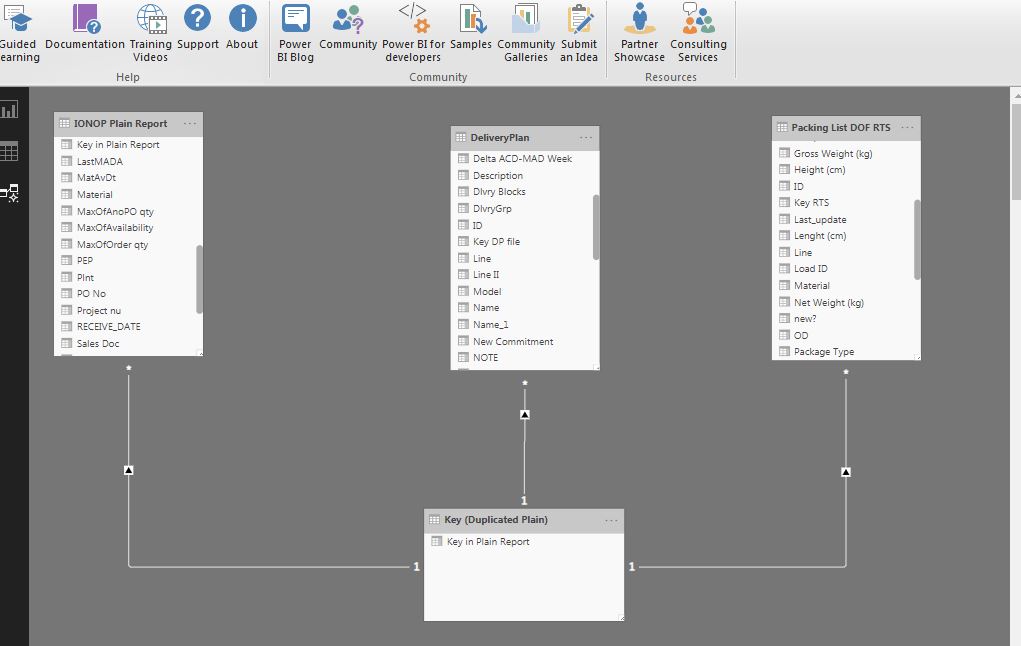Open Training Videos
Image resolution: width=1021 pixels, height=646 pixels.
[150, 33]
